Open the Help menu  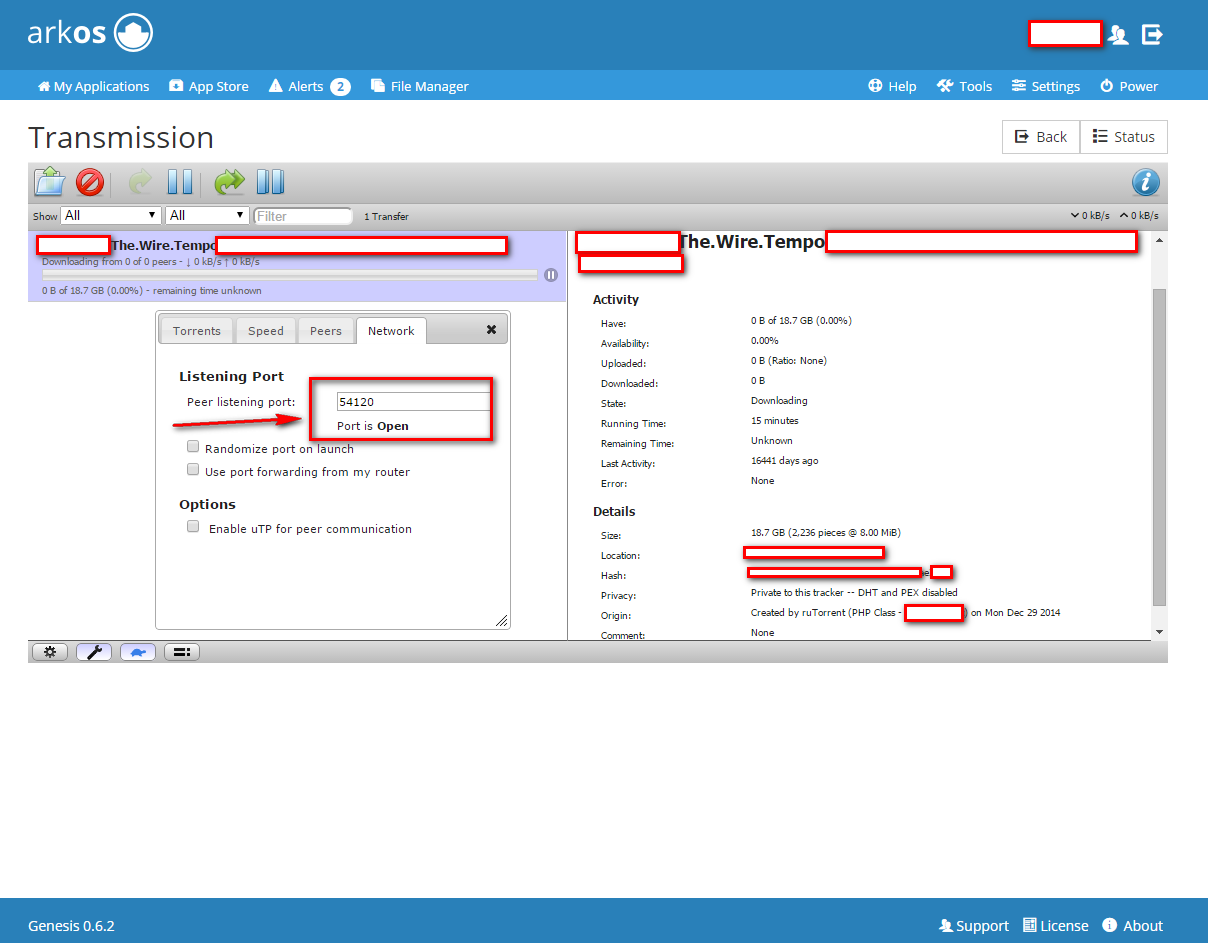[x=892, y=86]
